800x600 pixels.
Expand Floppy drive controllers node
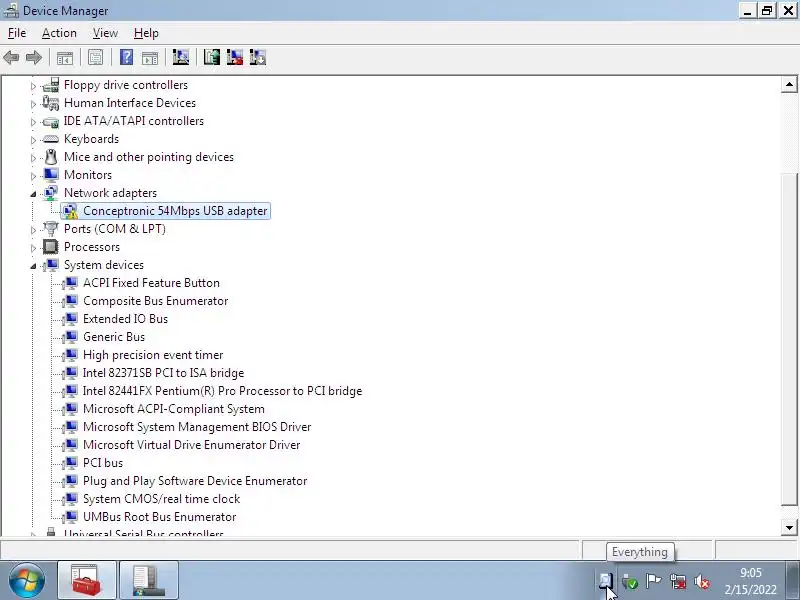tap(33, 86)
